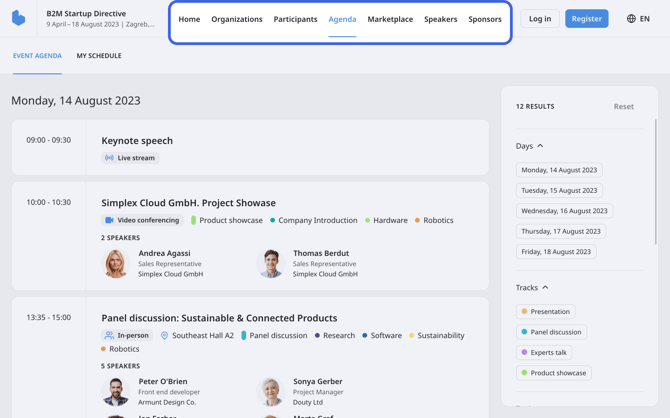Click the b2match logo icon
Screen dimensions: 670x418
[x=18, y=18]
